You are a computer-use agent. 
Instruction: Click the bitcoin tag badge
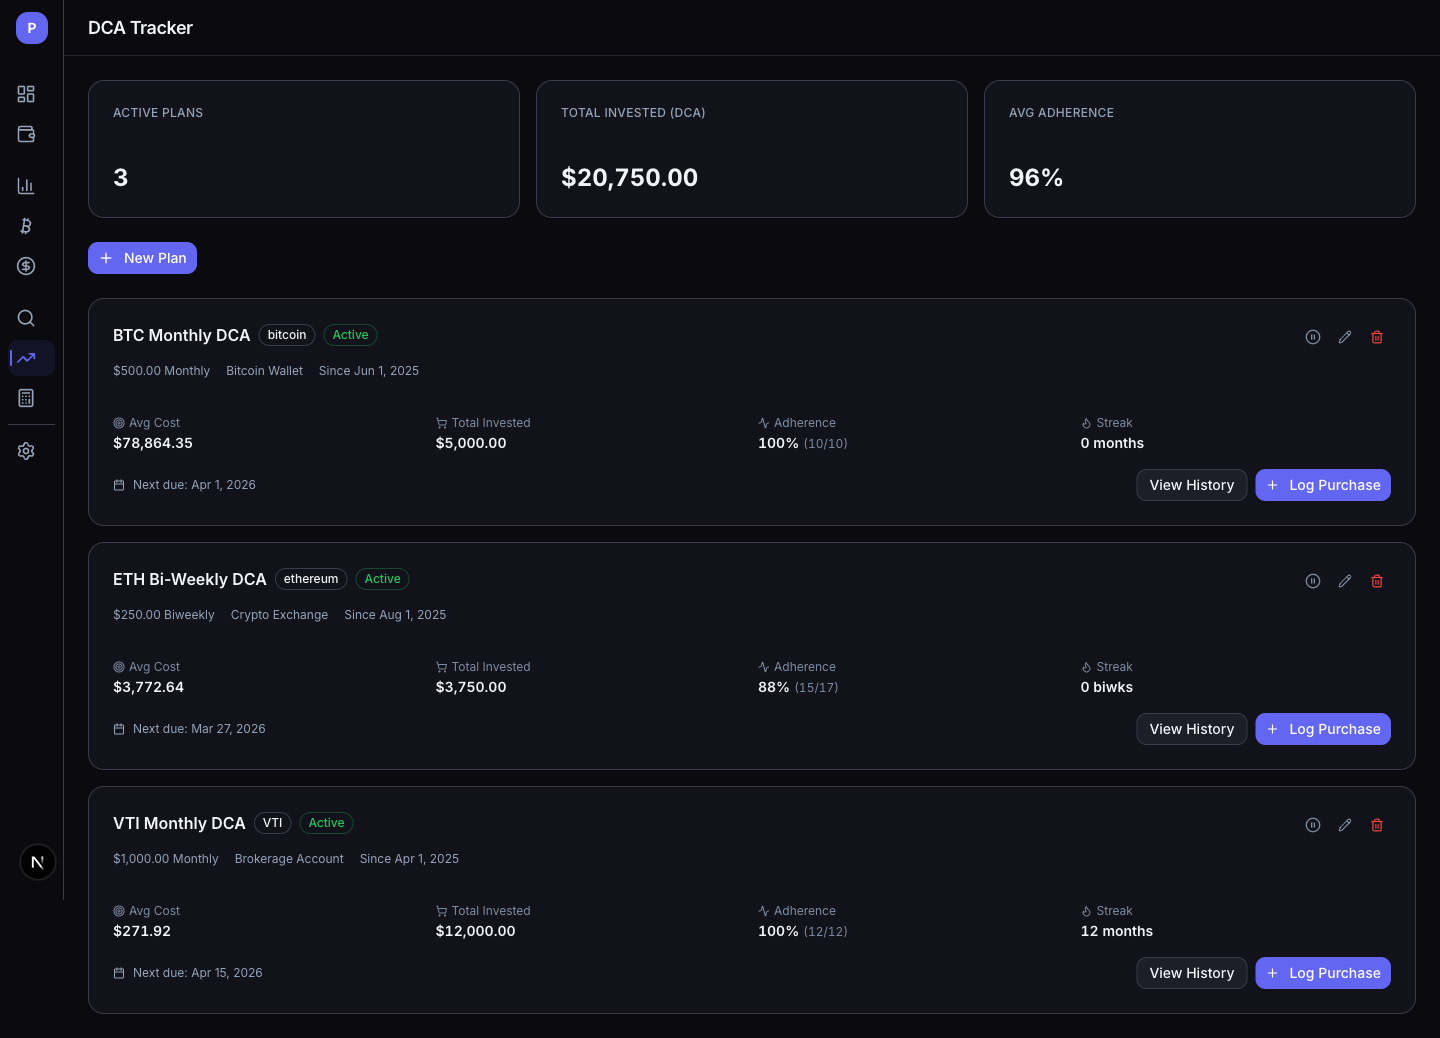[287, 335]
